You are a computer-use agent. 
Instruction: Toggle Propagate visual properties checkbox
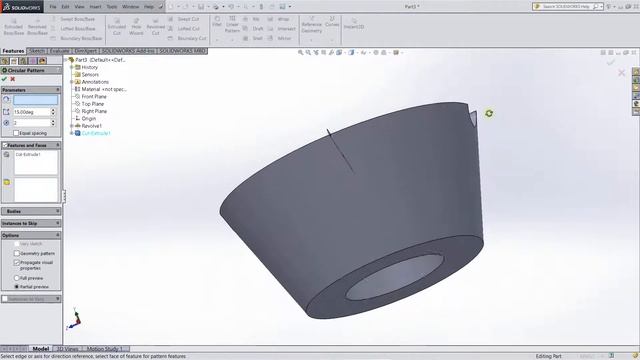(17, 263)
